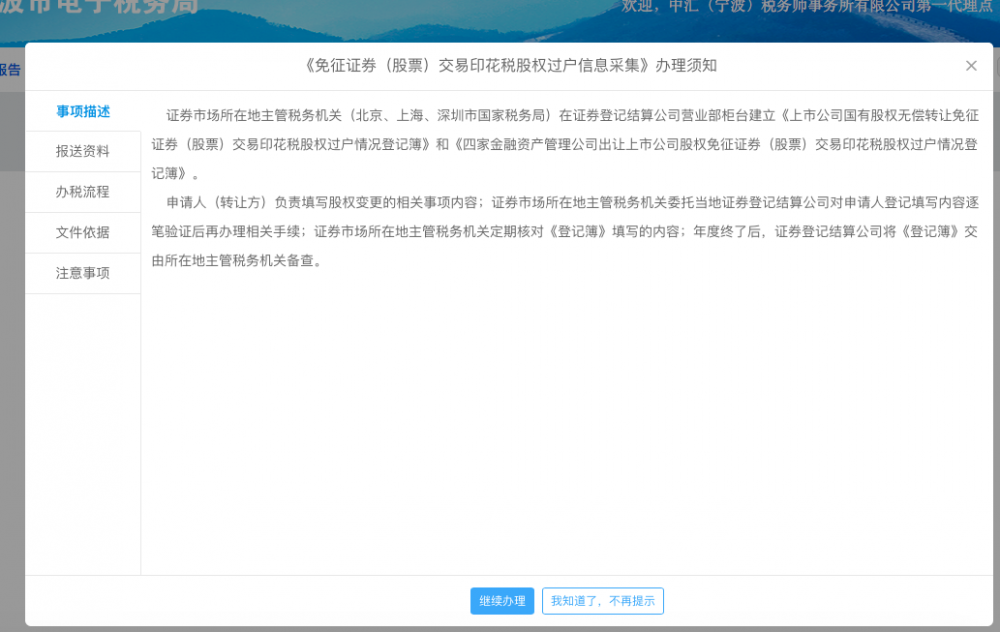
Task: Check 报送资料 for required documents
Action: [83, 152]
